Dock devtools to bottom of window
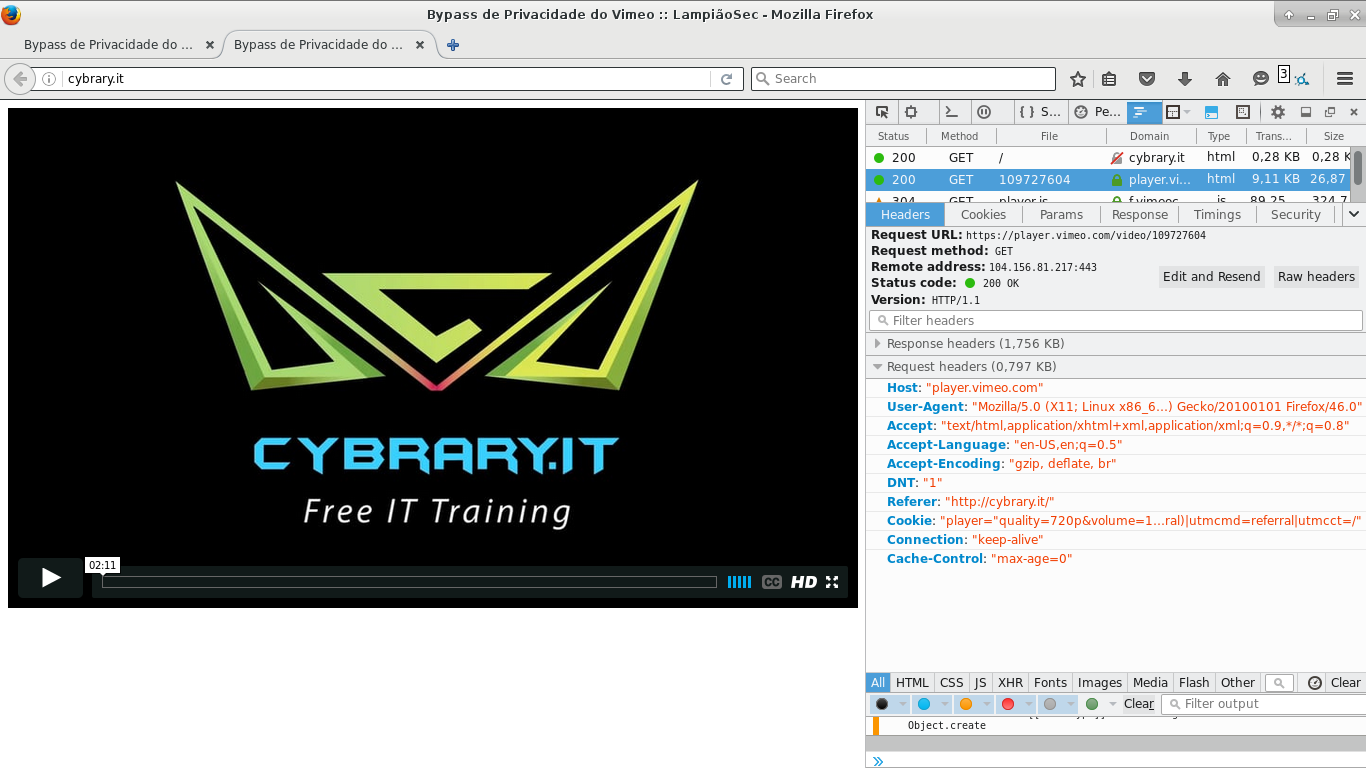 (1305, 112)
